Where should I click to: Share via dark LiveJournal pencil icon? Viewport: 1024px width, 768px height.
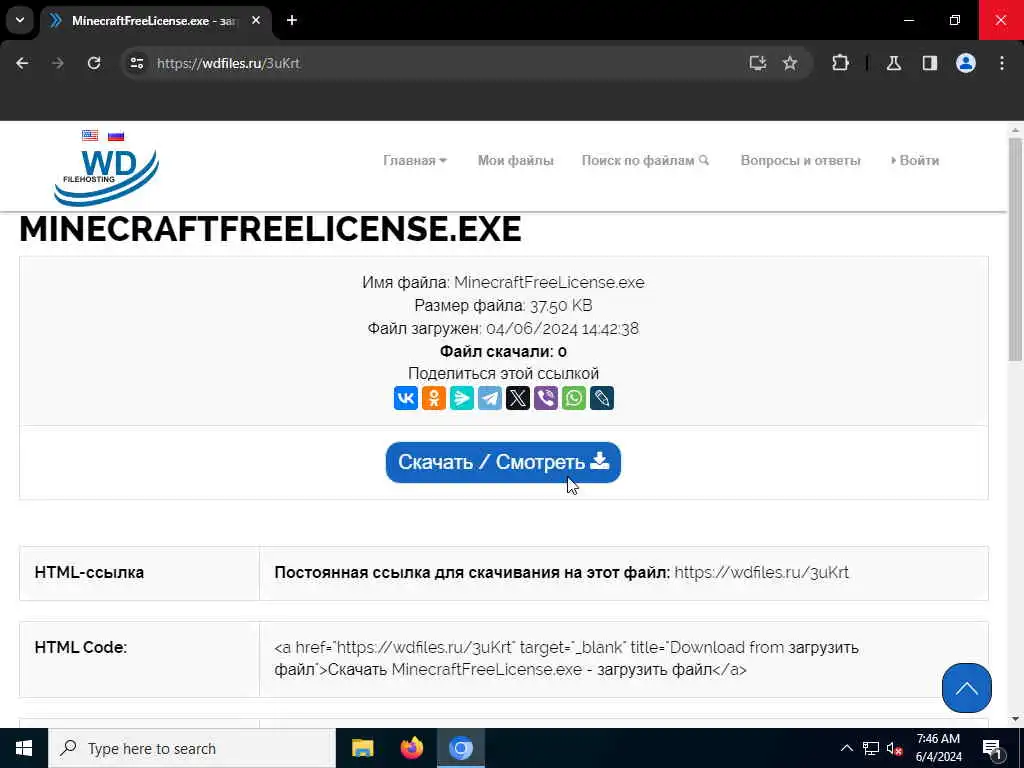(602, 398)
